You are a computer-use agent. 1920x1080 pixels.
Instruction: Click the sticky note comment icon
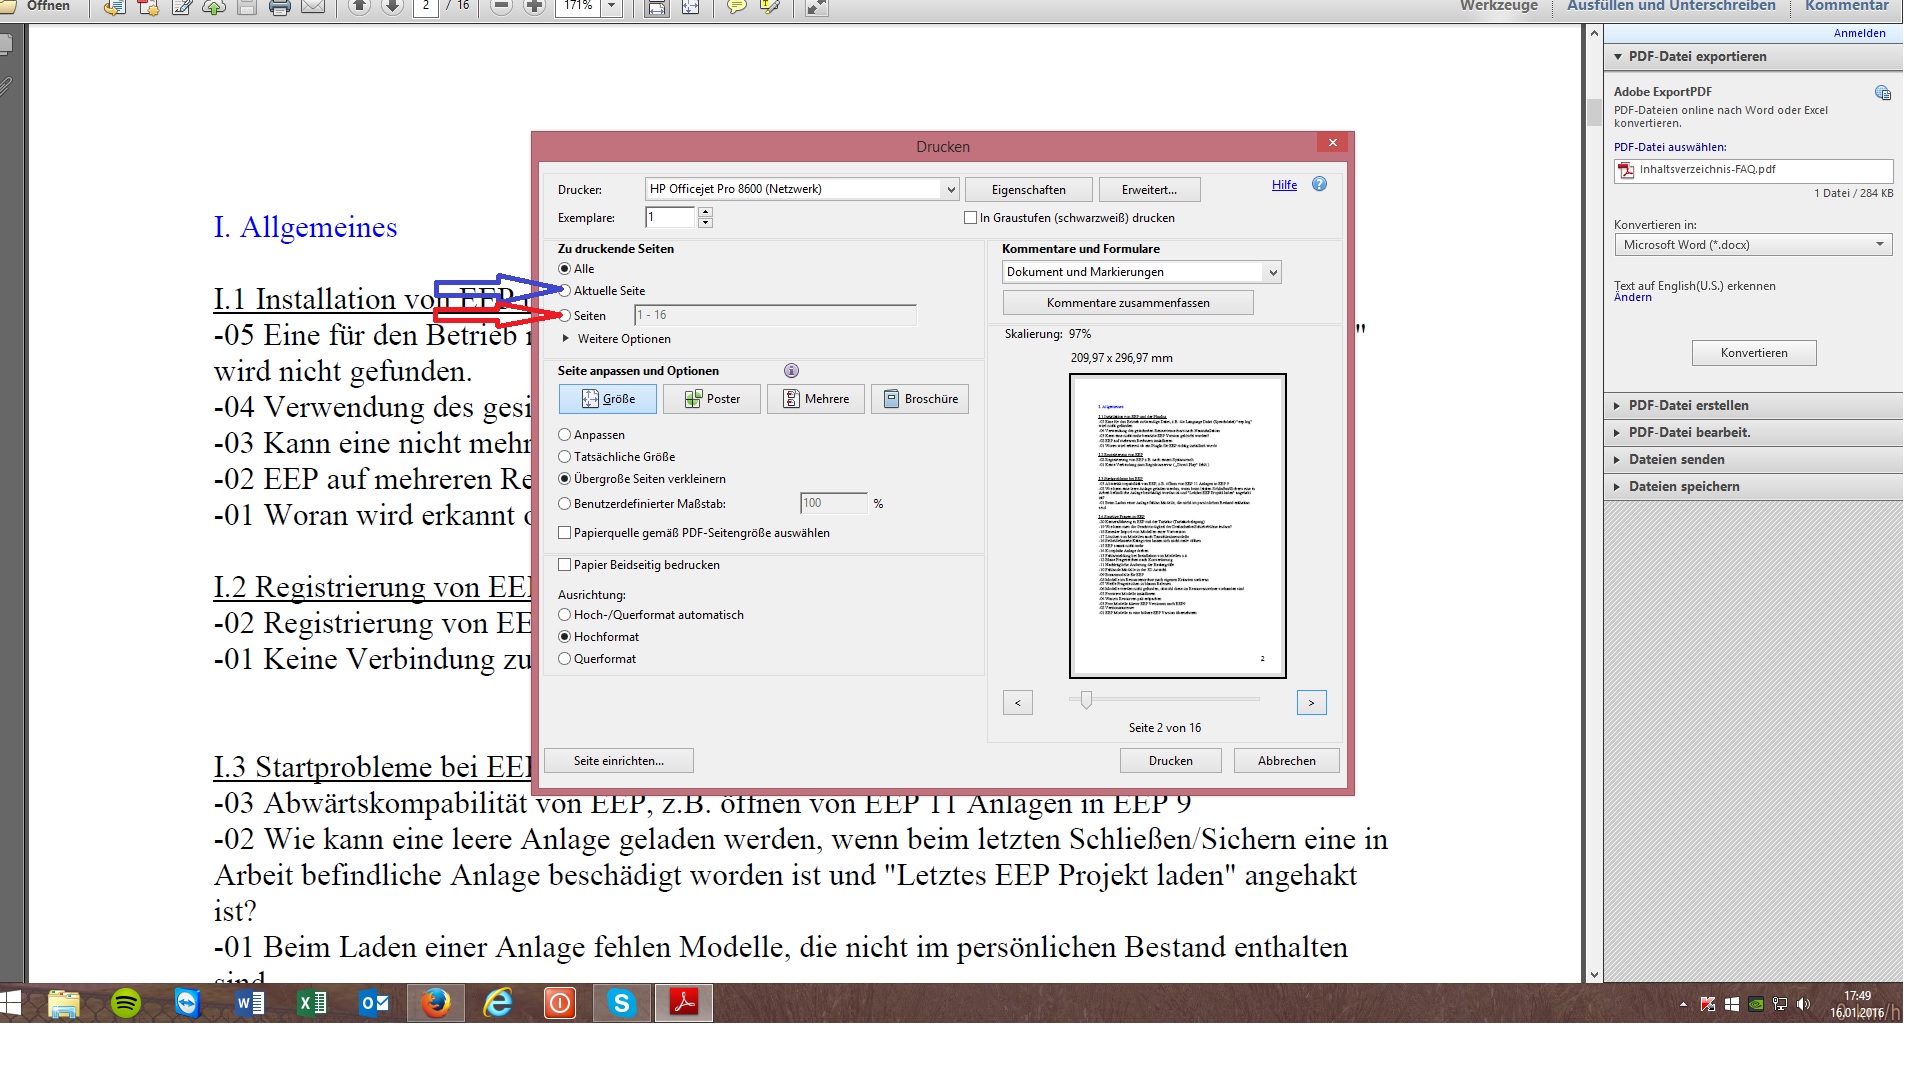(736, 7)
